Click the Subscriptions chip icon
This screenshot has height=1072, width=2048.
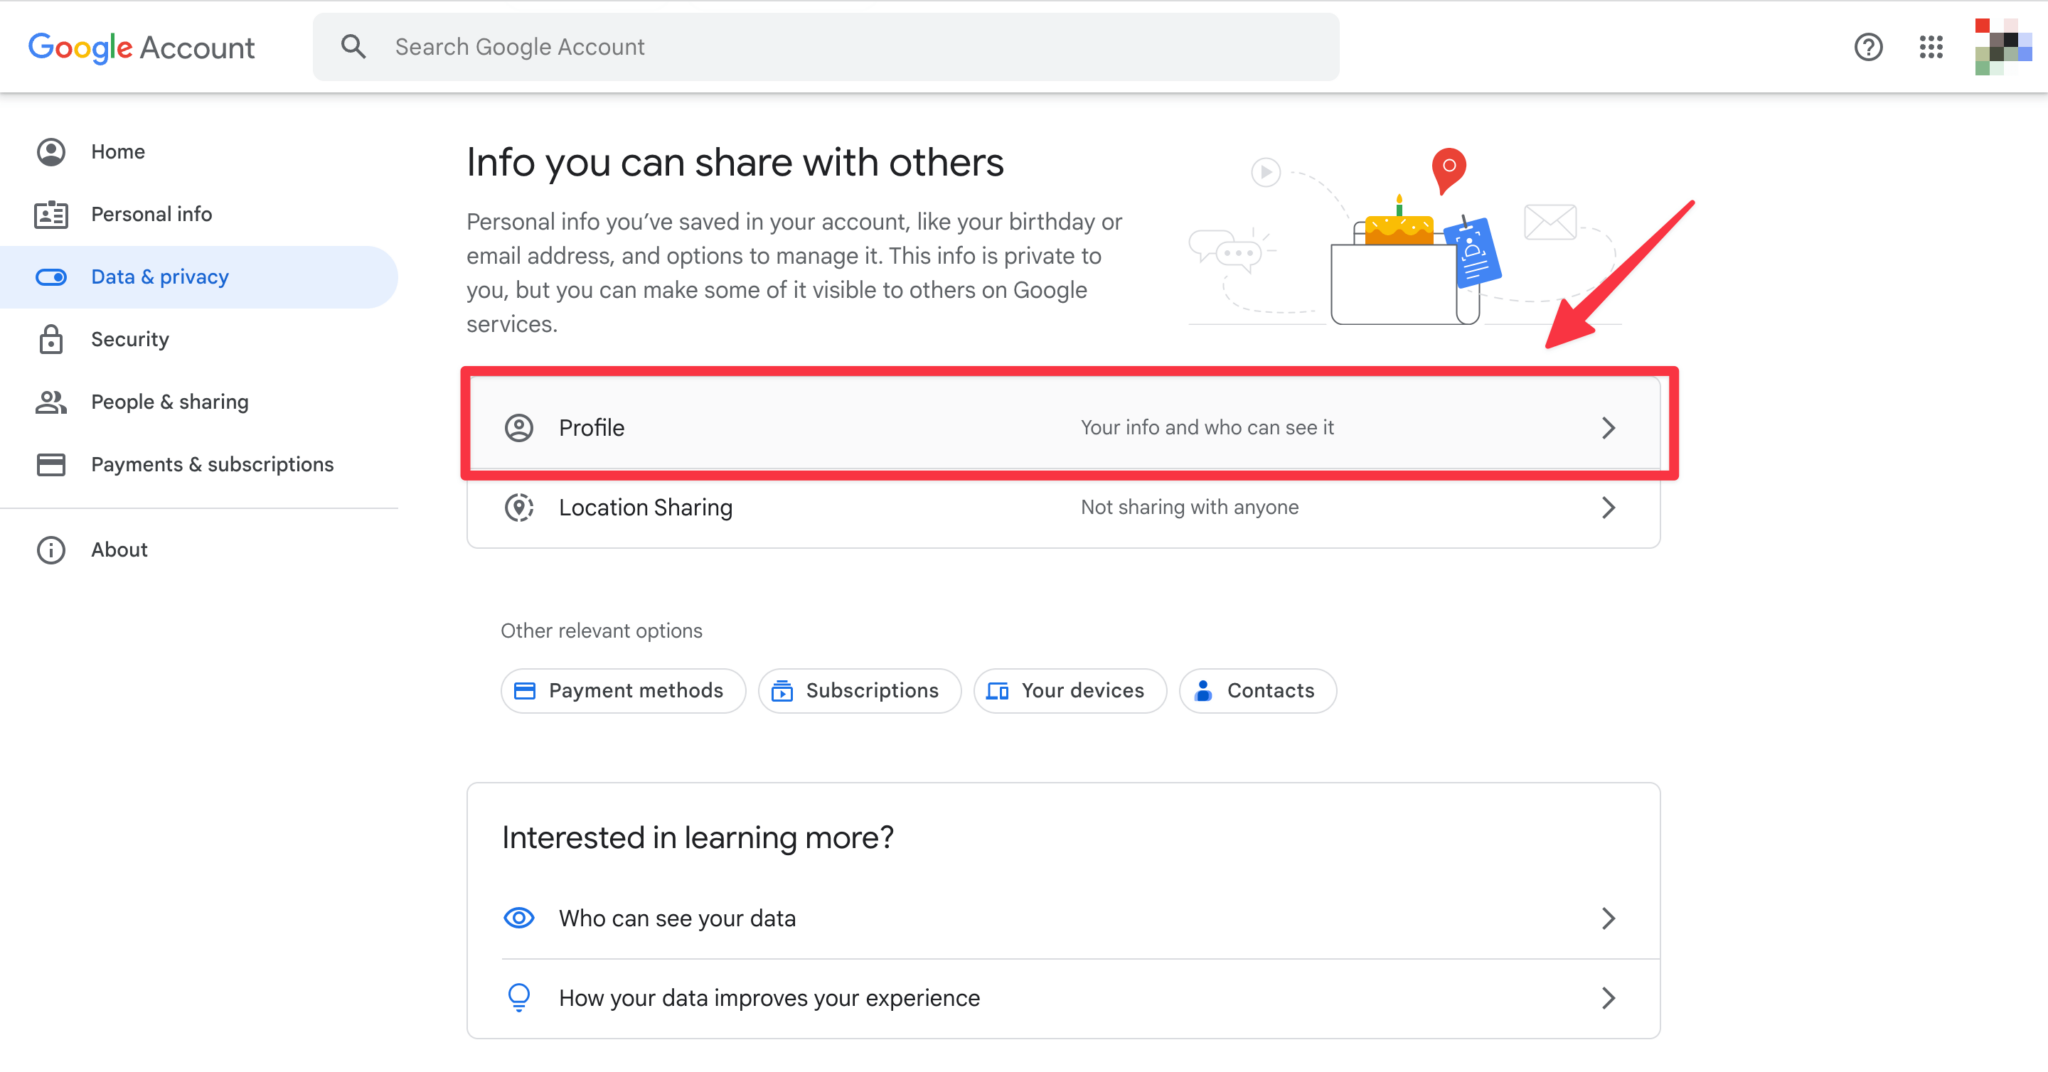tap(782, 691)
